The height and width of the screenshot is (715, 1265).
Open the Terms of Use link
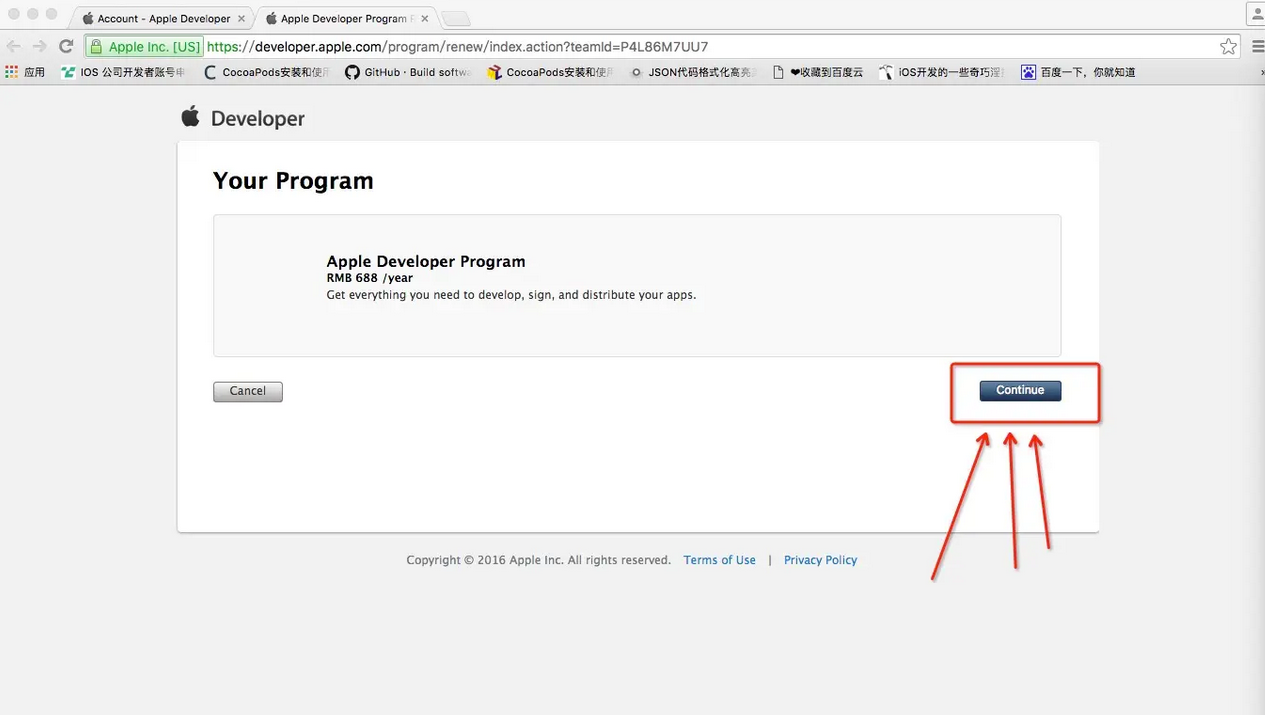click(x=720, y=560)
